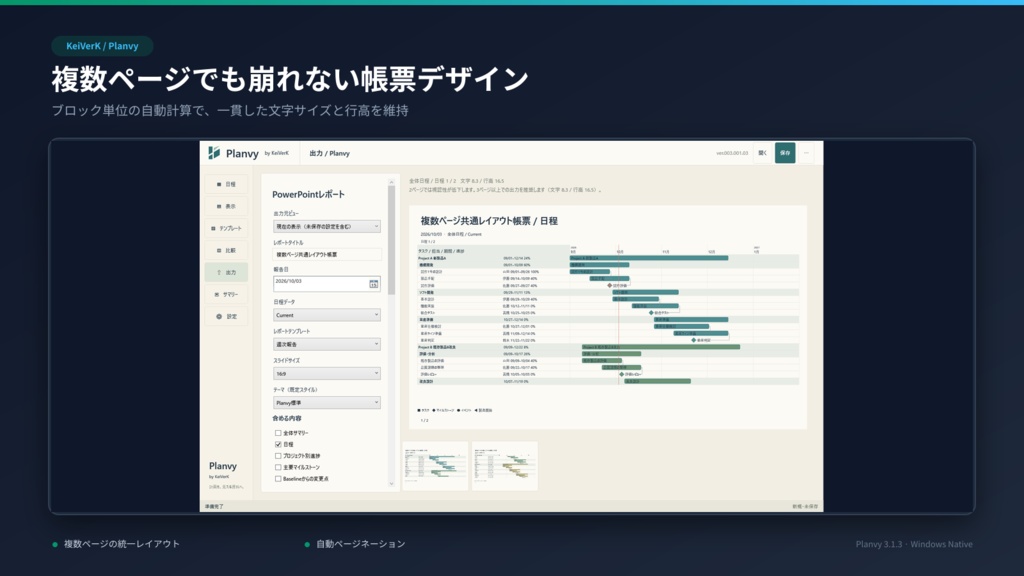Click the 出力 / Planvy breadcrumb text
The height and width of the screenshot is (576, 1024).
pos(329,153)
